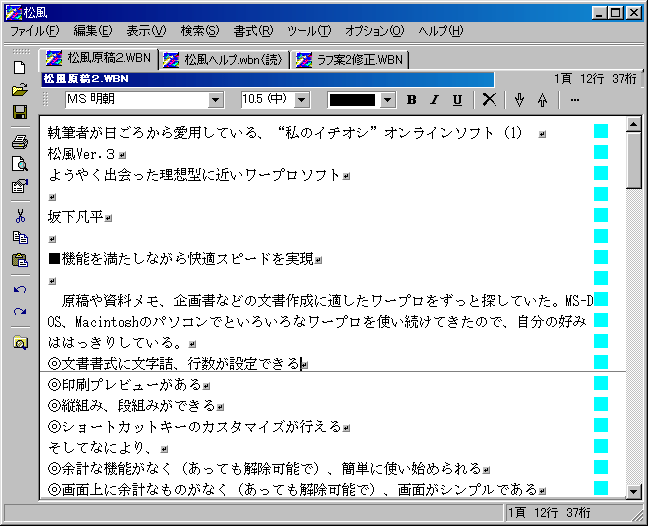648x526 pixels.
Task: Maximize the 松風 window
Action: (x=616, y=13)
